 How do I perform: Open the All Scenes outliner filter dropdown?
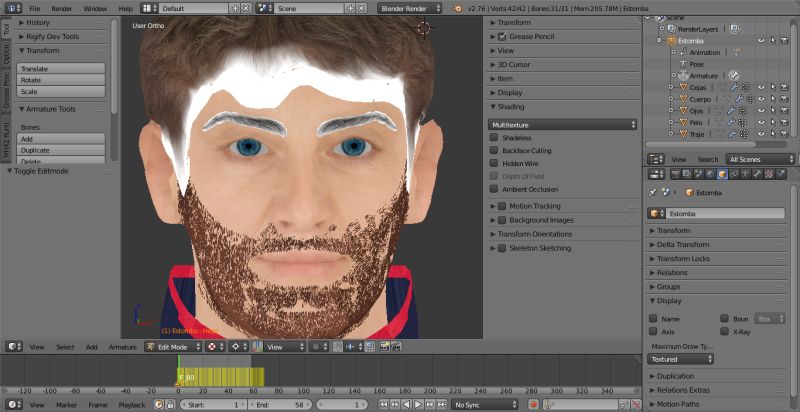point(760,160)
